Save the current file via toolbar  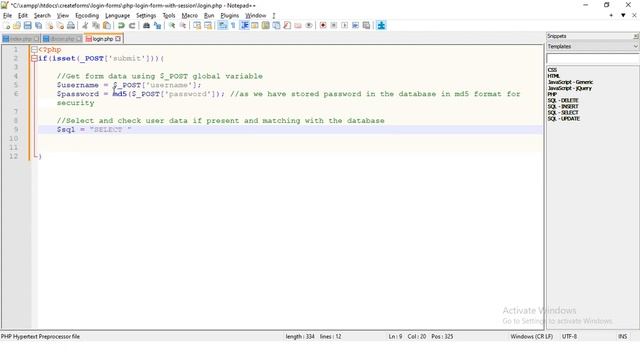click(x=27, y=25)
